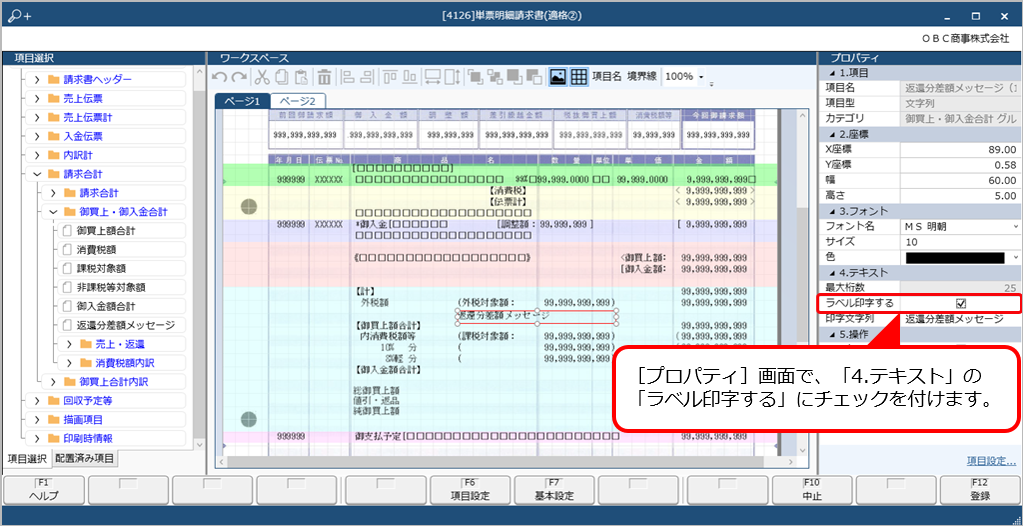
Task: Click the Redo arrow in the workspace toolbar
Action: pyautogui.click(x=239, y=77)
